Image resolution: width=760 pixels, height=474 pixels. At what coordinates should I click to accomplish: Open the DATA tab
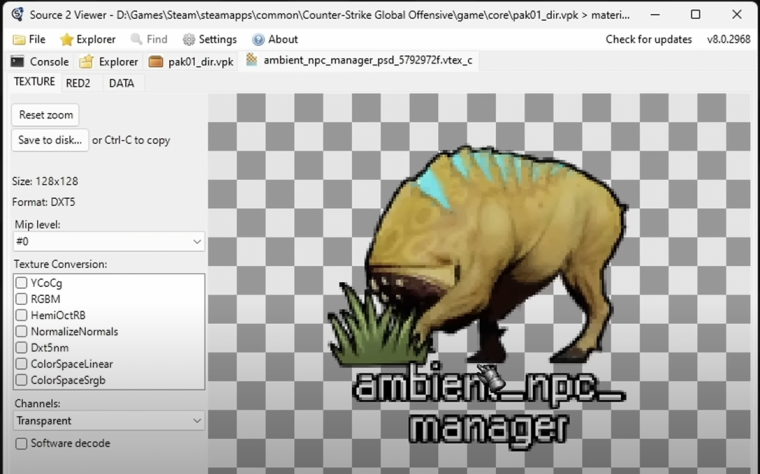click(x=121, y=83)
